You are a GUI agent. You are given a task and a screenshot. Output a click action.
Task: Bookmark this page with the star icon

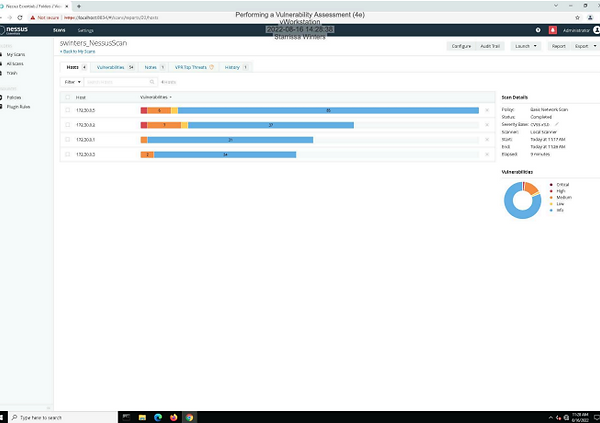coord(577,18)
